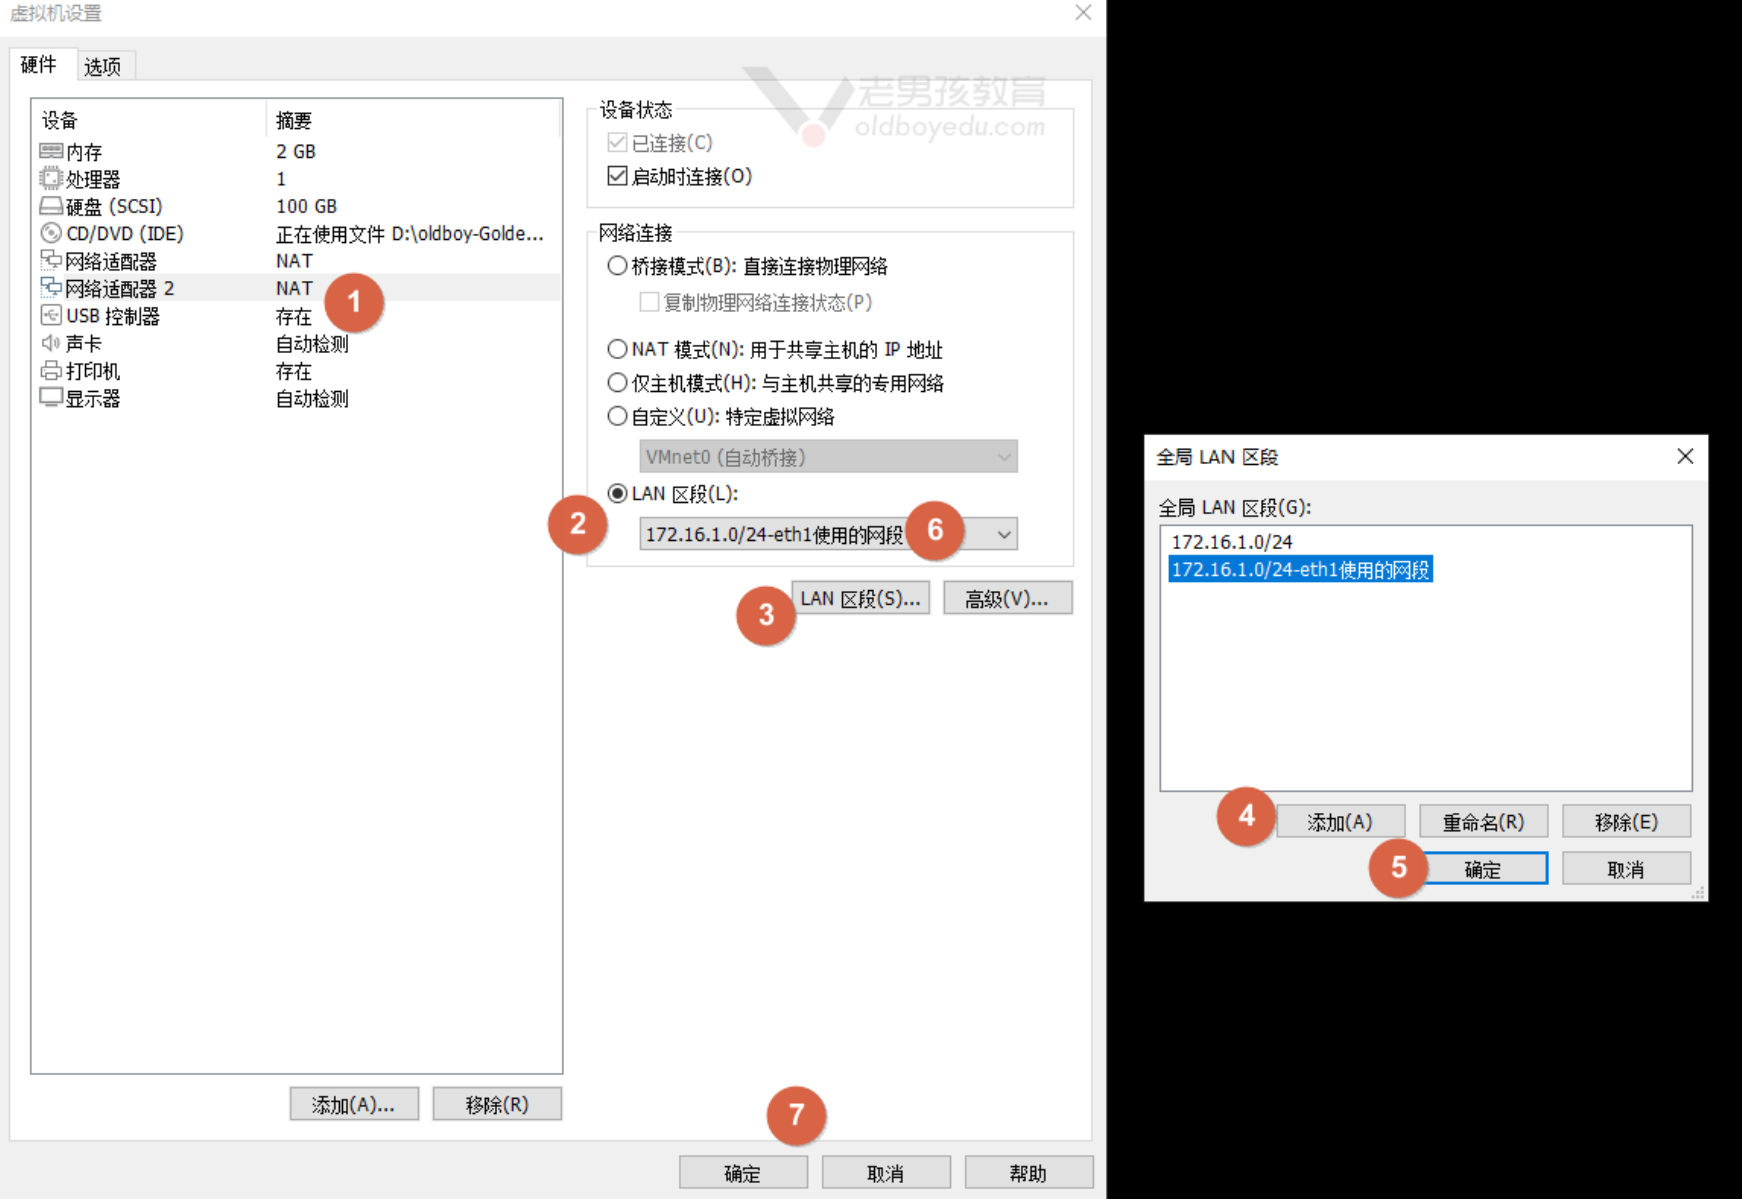This screenshot has height=1199, width=1742.
Task: Click the processor (处理器) device icon
Action: click(x=51, y=178)
